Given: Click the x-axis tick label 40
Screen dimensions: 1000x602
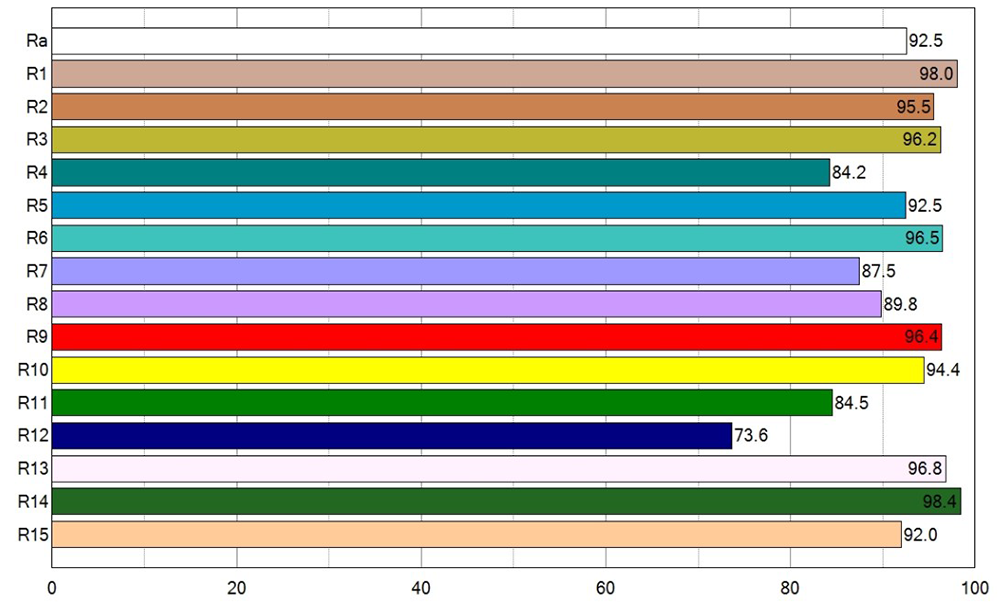Looking at the screenshot, I should [x=421, y=588].
